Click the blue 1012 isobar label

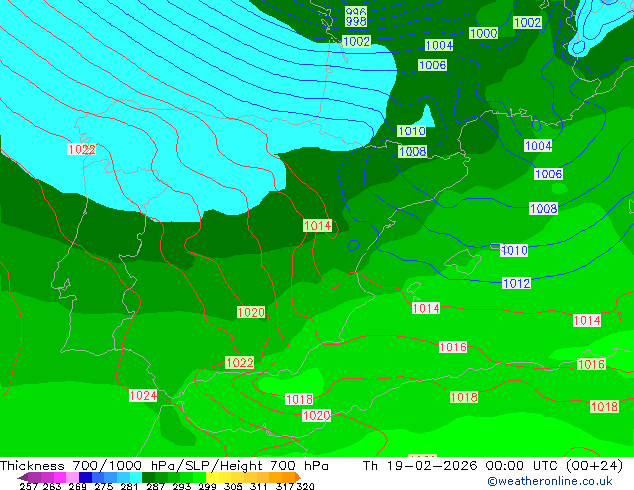pyautogui.click(x=516, y=283)
